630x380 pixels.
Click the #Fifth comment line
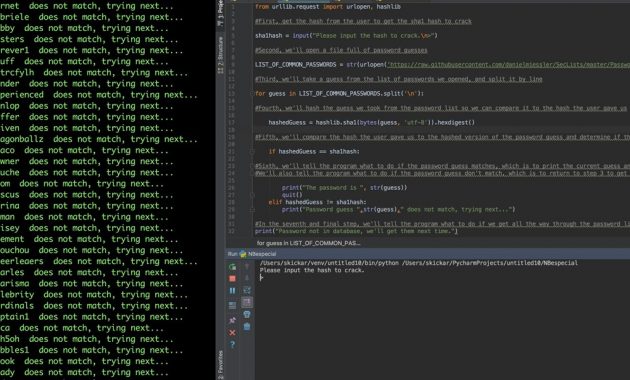pos(442,137)
